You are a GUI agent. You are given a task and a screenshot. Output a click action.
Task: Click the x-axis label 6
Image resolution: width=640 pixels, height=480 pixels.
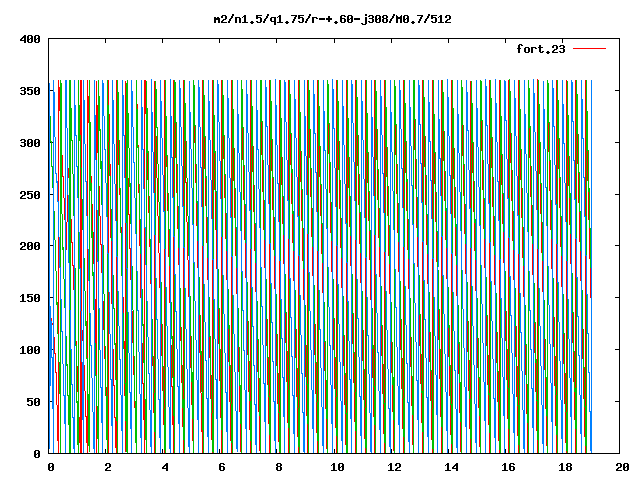pyautogui.click(x=222, y=467)
